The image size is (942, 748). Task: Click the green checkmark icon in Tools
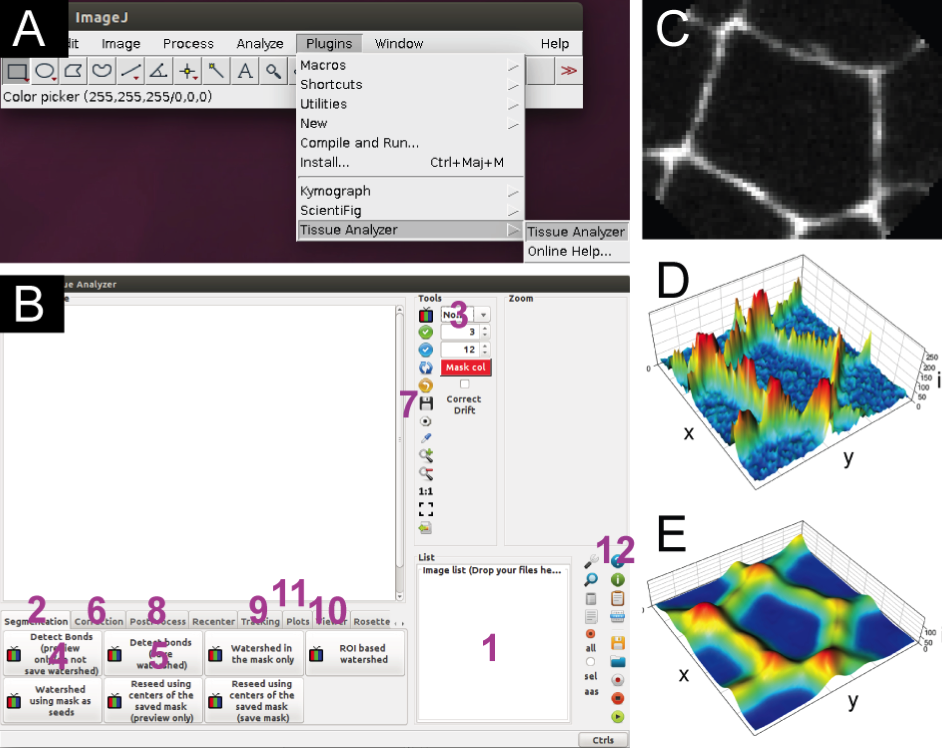[x=425, y=332]
